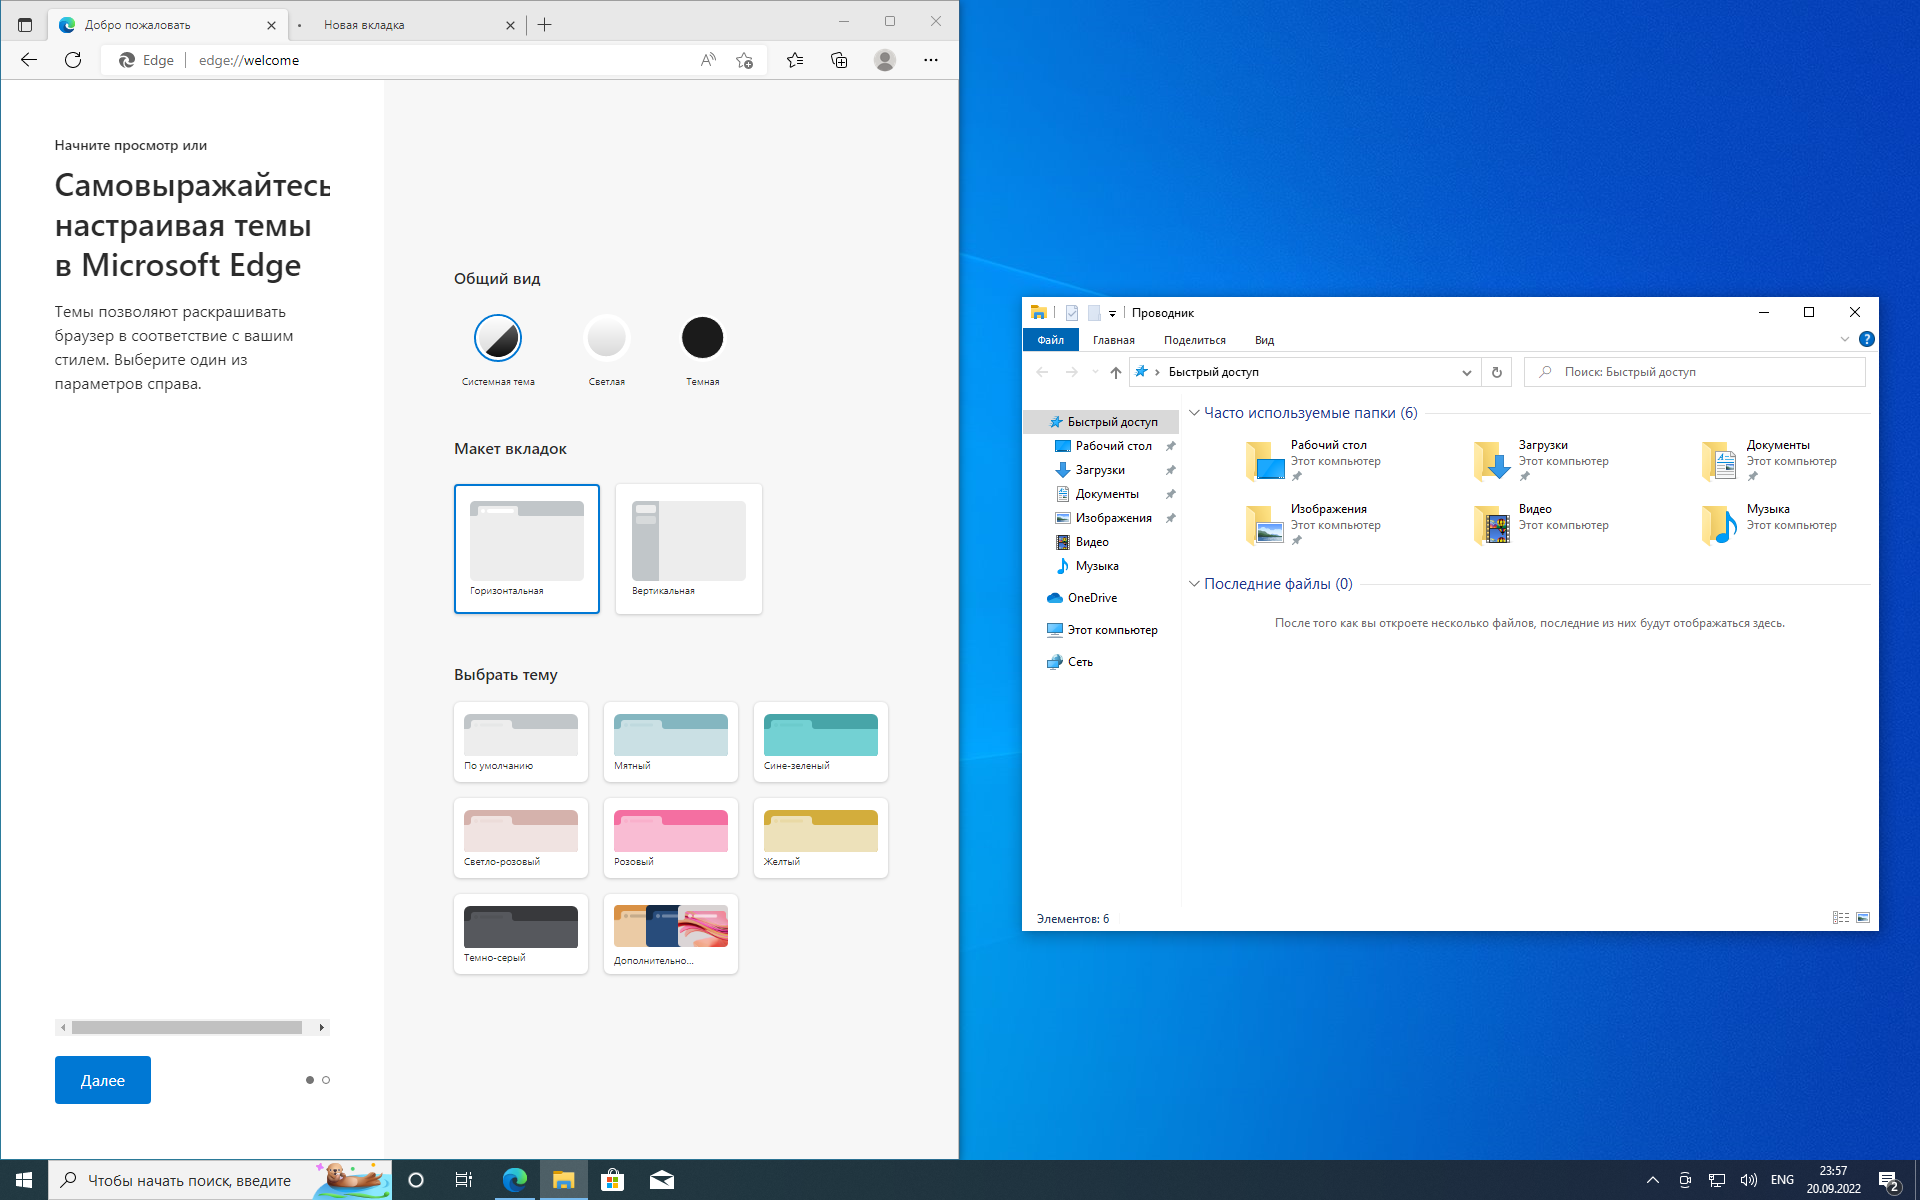The height and width of the screenshot is (1200, 1920).
Task: Open the tab actions menu icon in Edge
Action: coord(25,25)
